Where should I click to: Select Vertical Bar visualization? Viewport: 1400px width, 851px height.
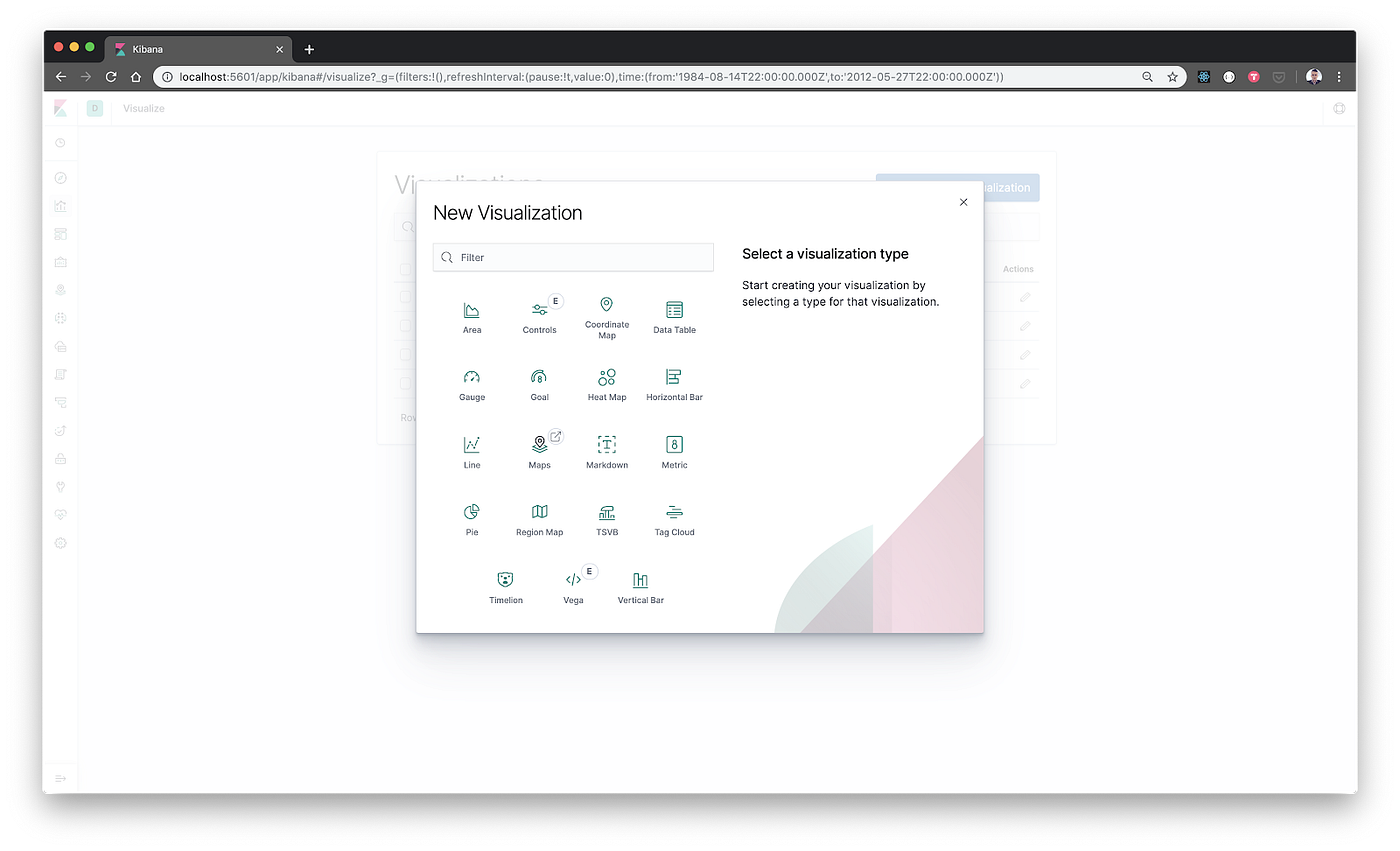641,587
